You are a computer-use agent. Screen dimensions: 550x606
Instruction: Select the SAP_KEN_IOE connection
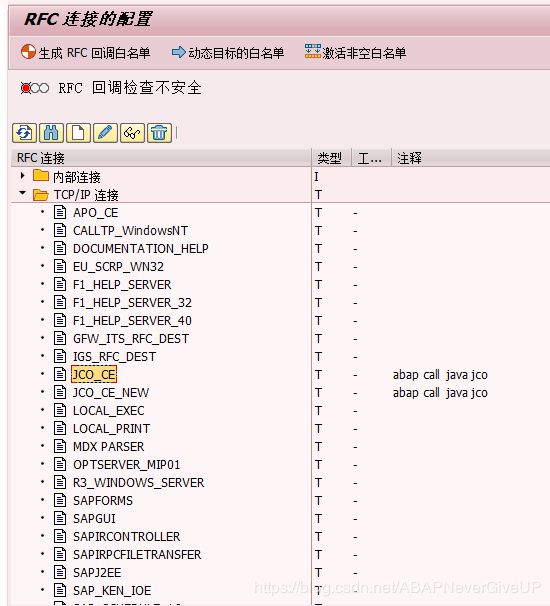(x=112, y=591)
